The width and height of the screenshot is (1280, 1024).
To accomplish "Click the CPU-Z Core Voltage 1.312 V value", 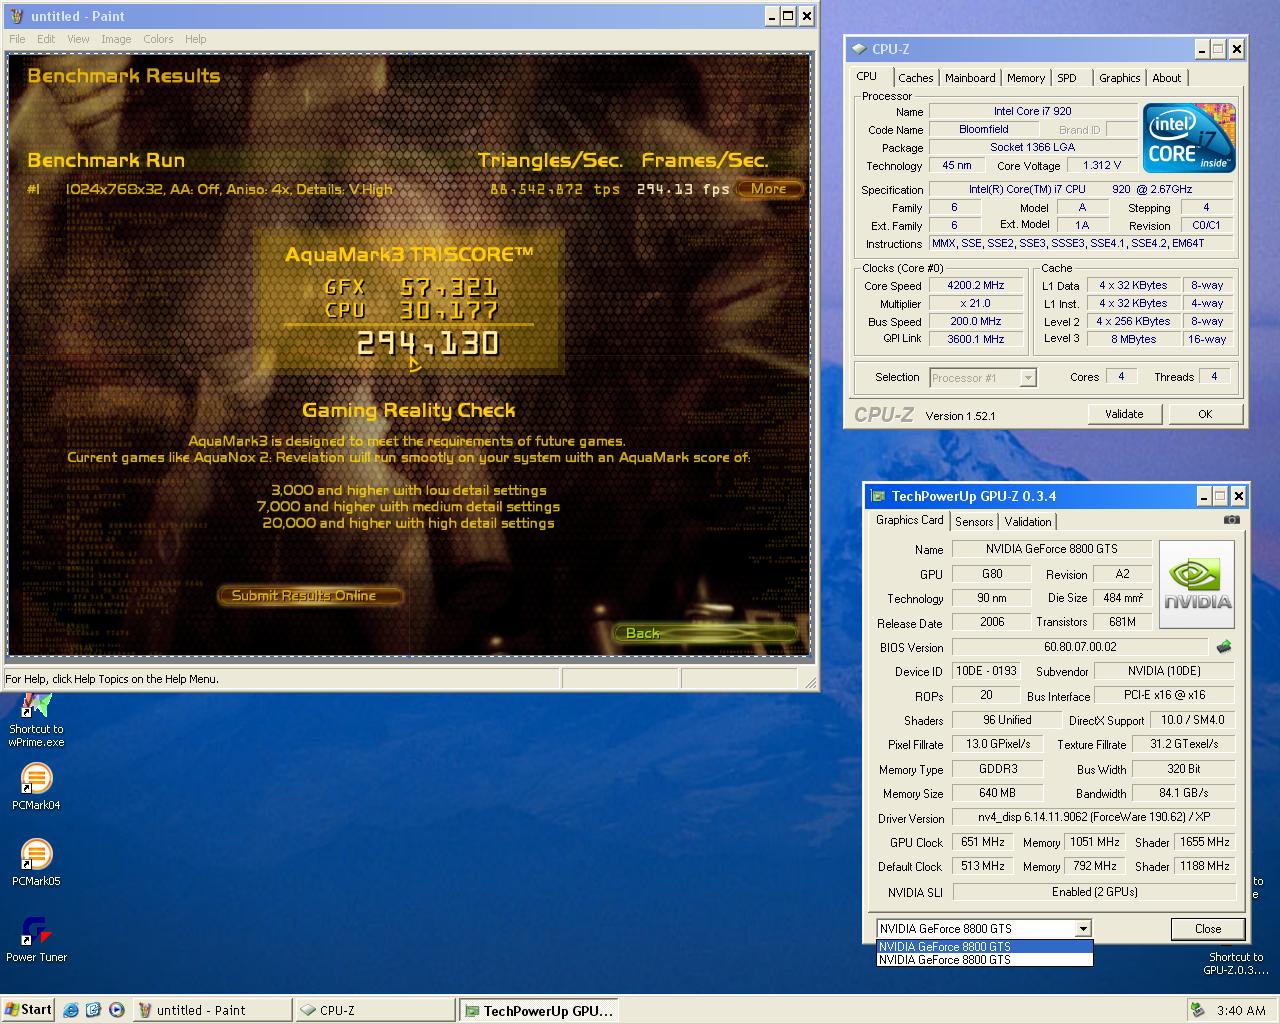I will point(1101,165).
